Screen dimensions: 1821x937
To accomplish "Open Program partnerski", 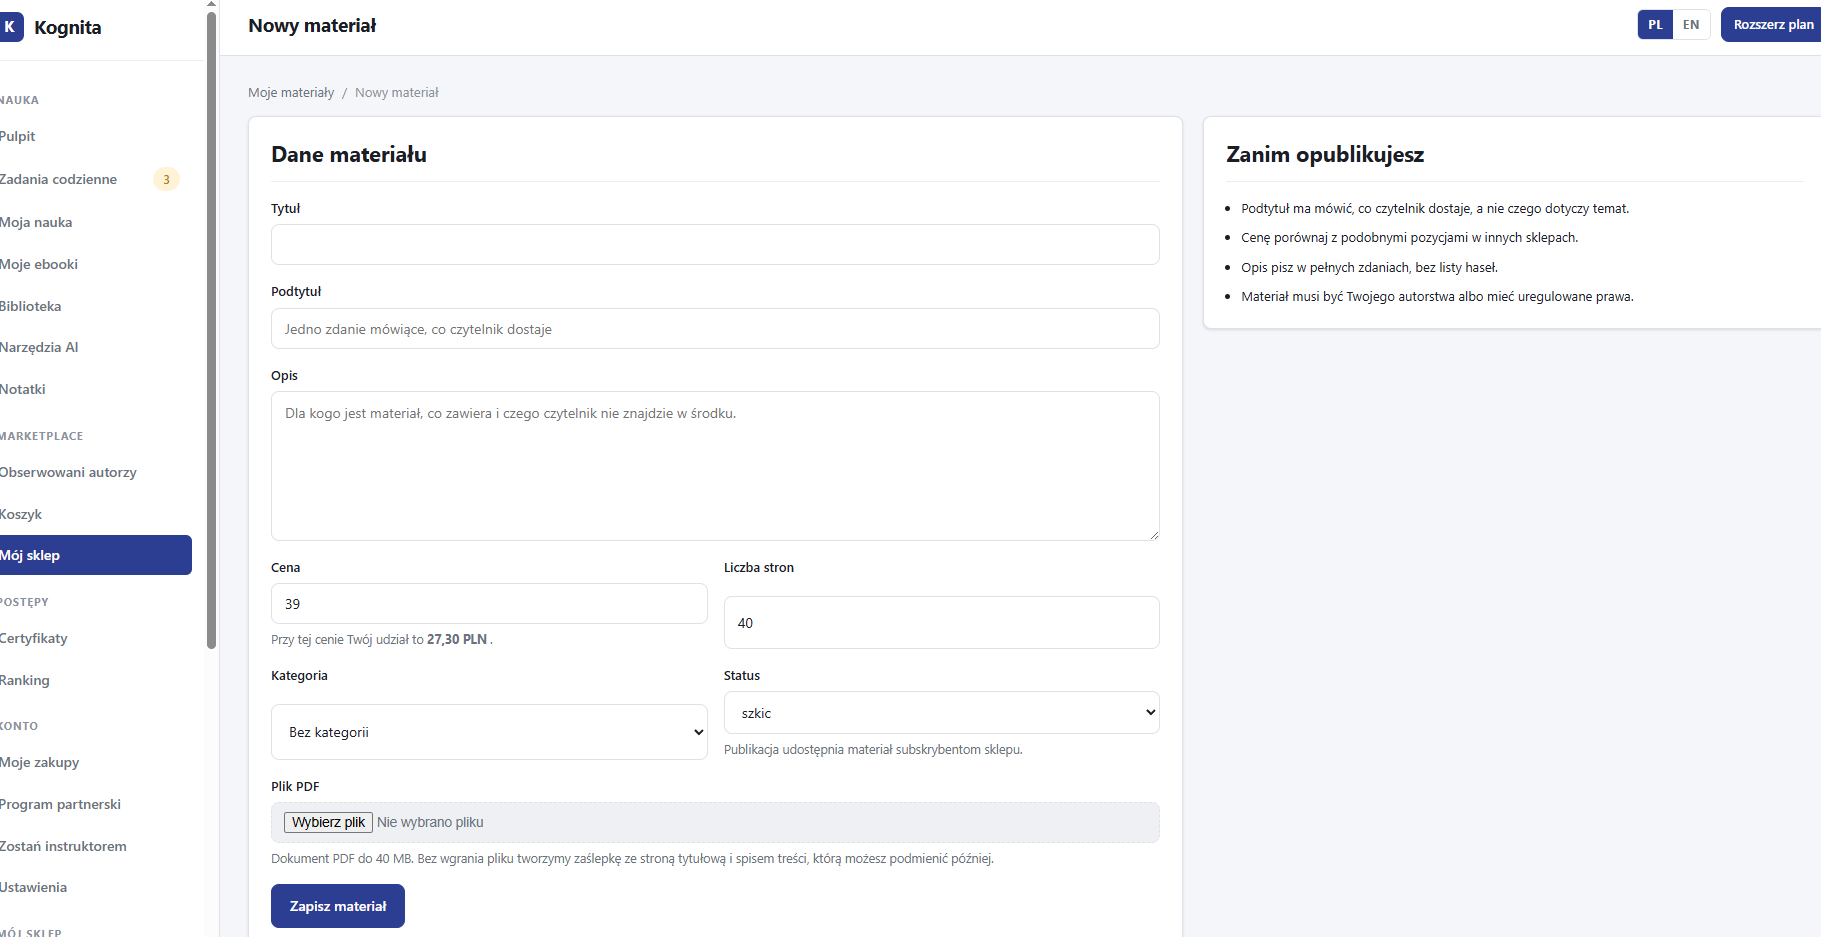I will tap(60, 805).
